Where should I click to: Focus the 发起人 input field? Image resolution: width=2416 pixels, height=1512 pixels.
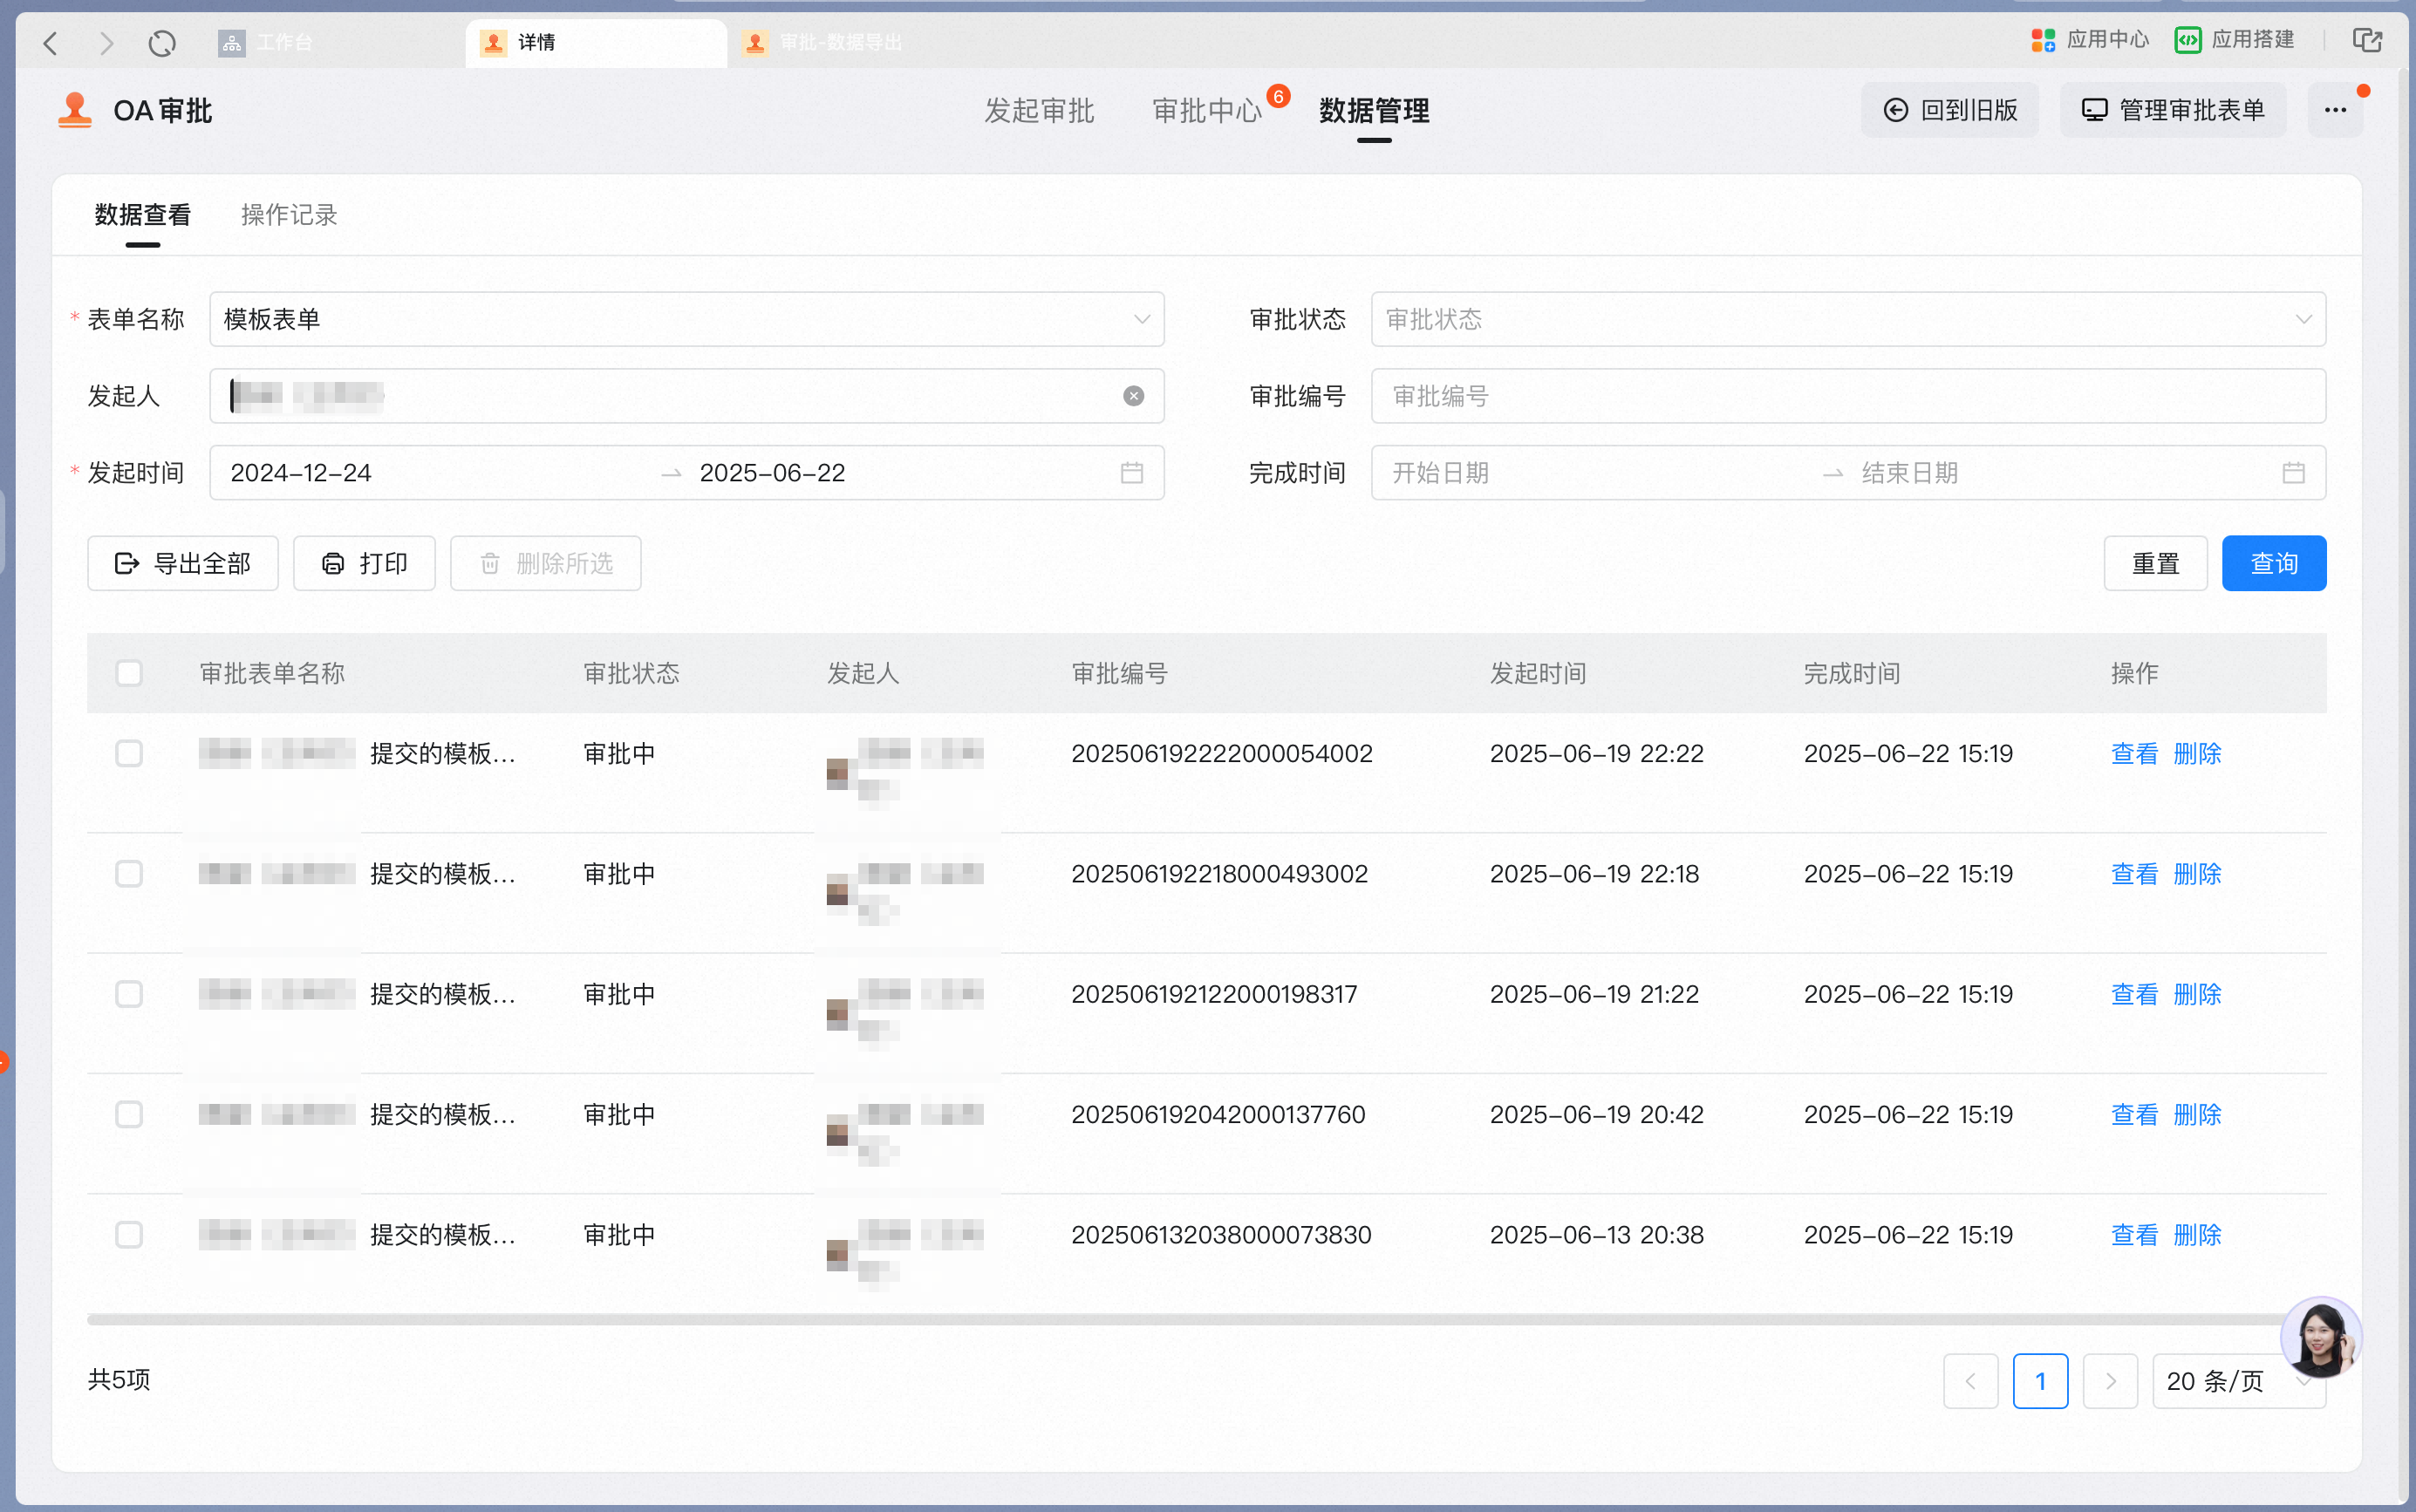pos(686,396)
